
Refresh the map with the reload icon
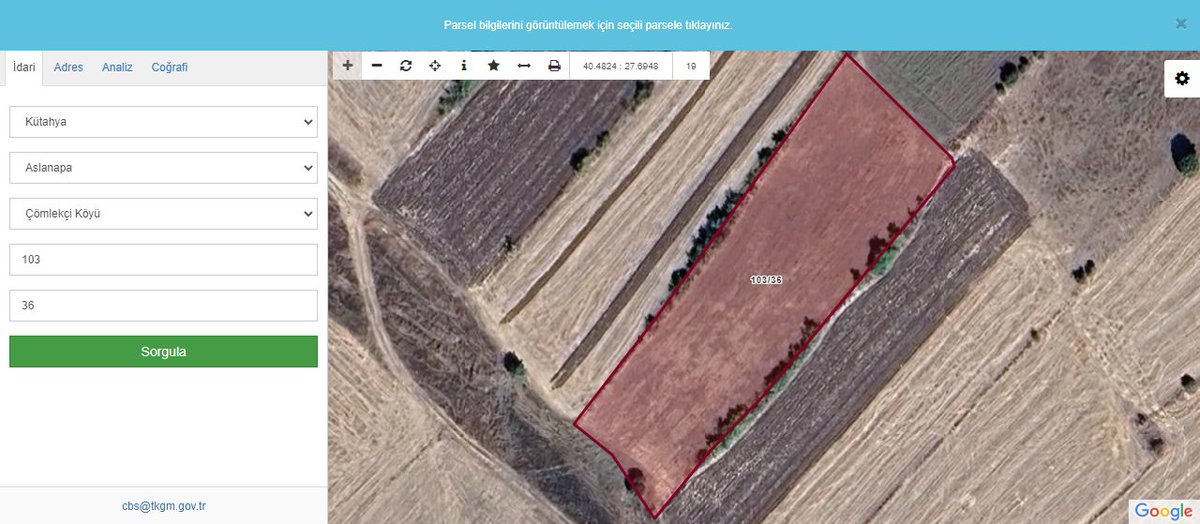click(406, 65)
